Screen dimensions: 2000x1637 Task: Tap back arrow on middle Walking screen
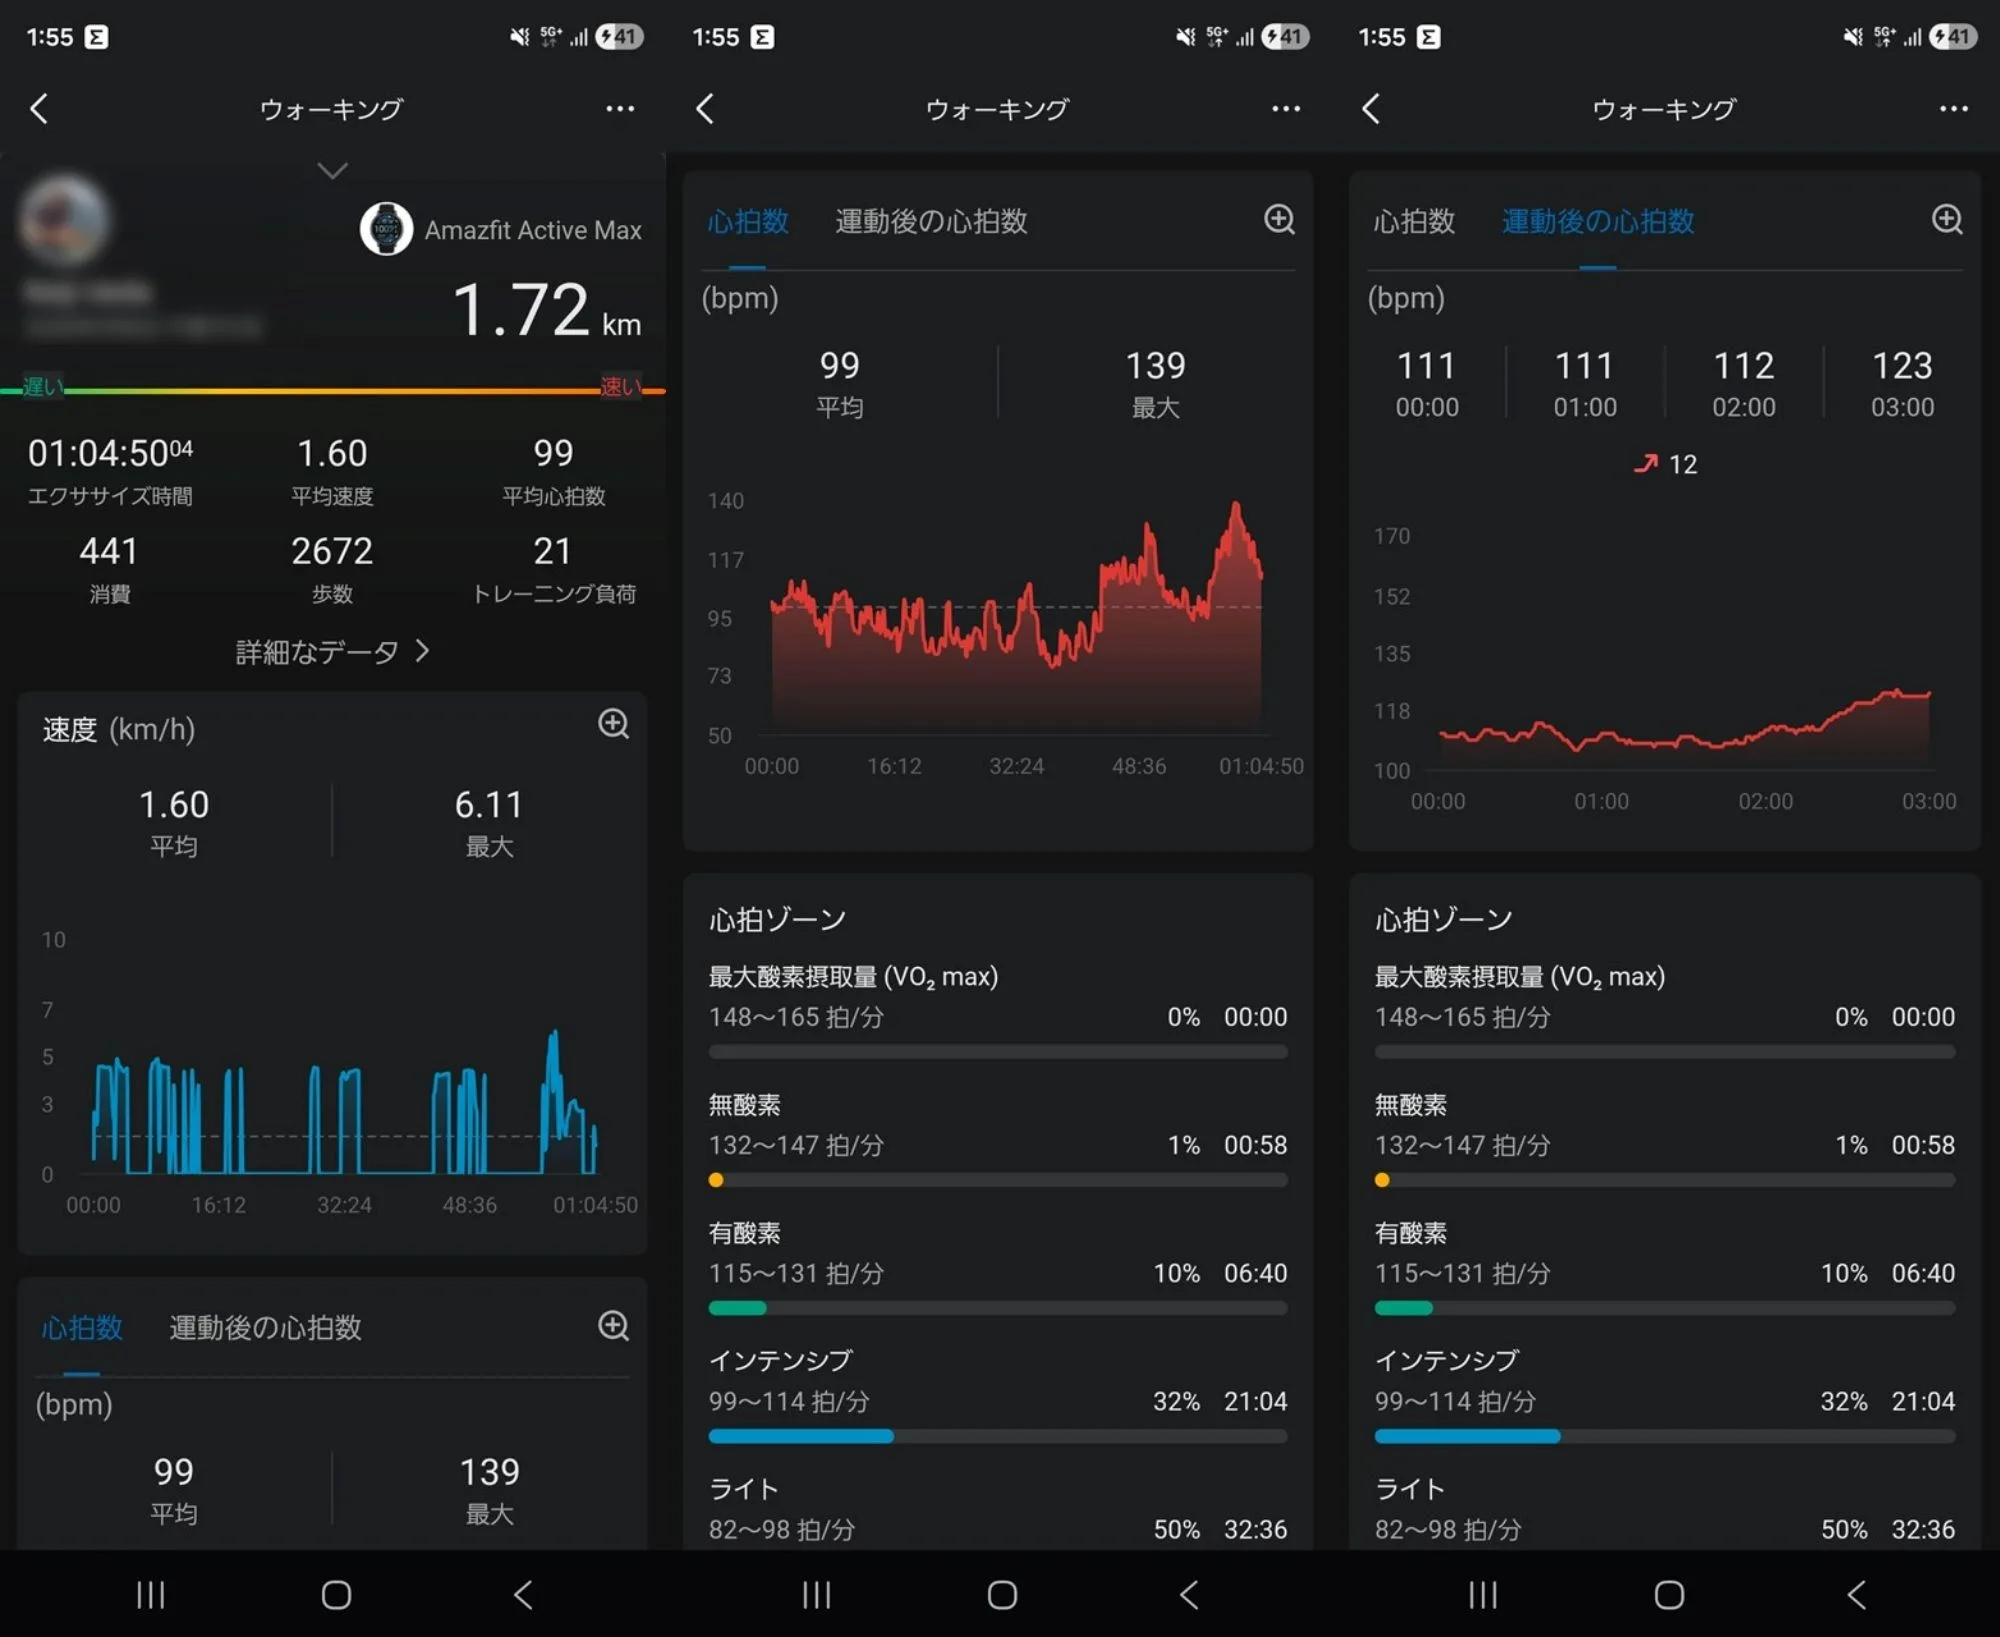705,109
